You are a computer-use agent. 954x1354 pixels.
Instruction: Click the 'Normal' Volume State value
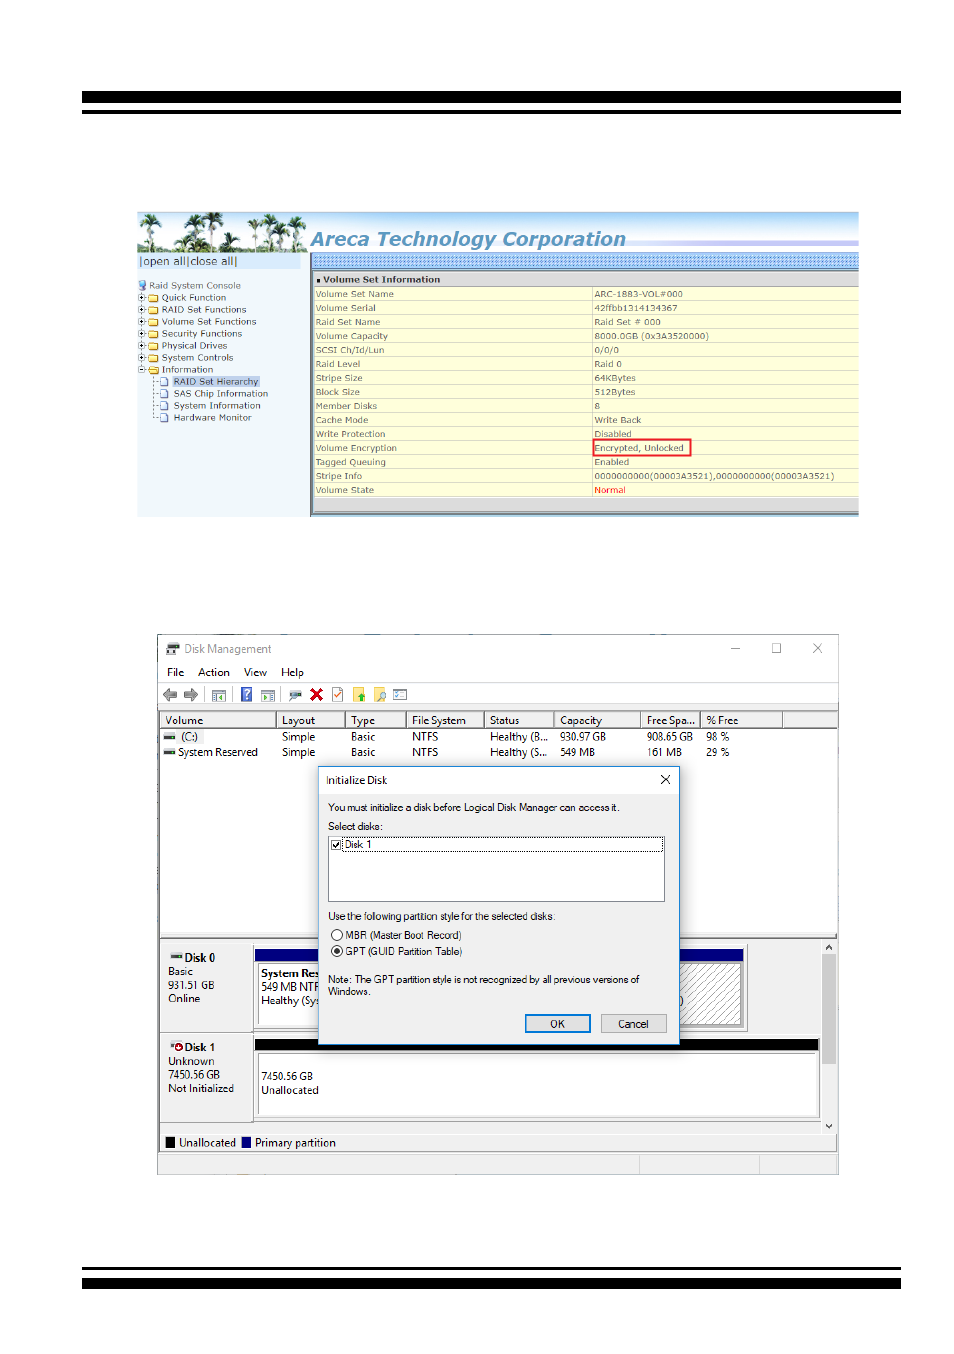click(610, 490)
